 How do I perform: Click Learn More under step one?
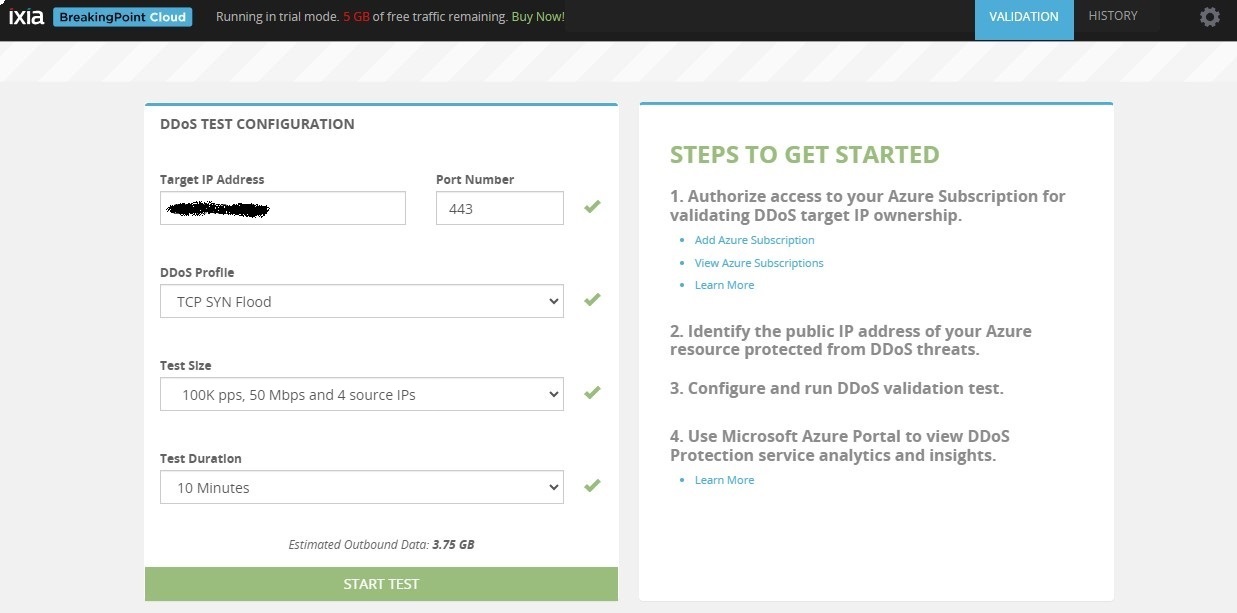click(x=724, y=284)
